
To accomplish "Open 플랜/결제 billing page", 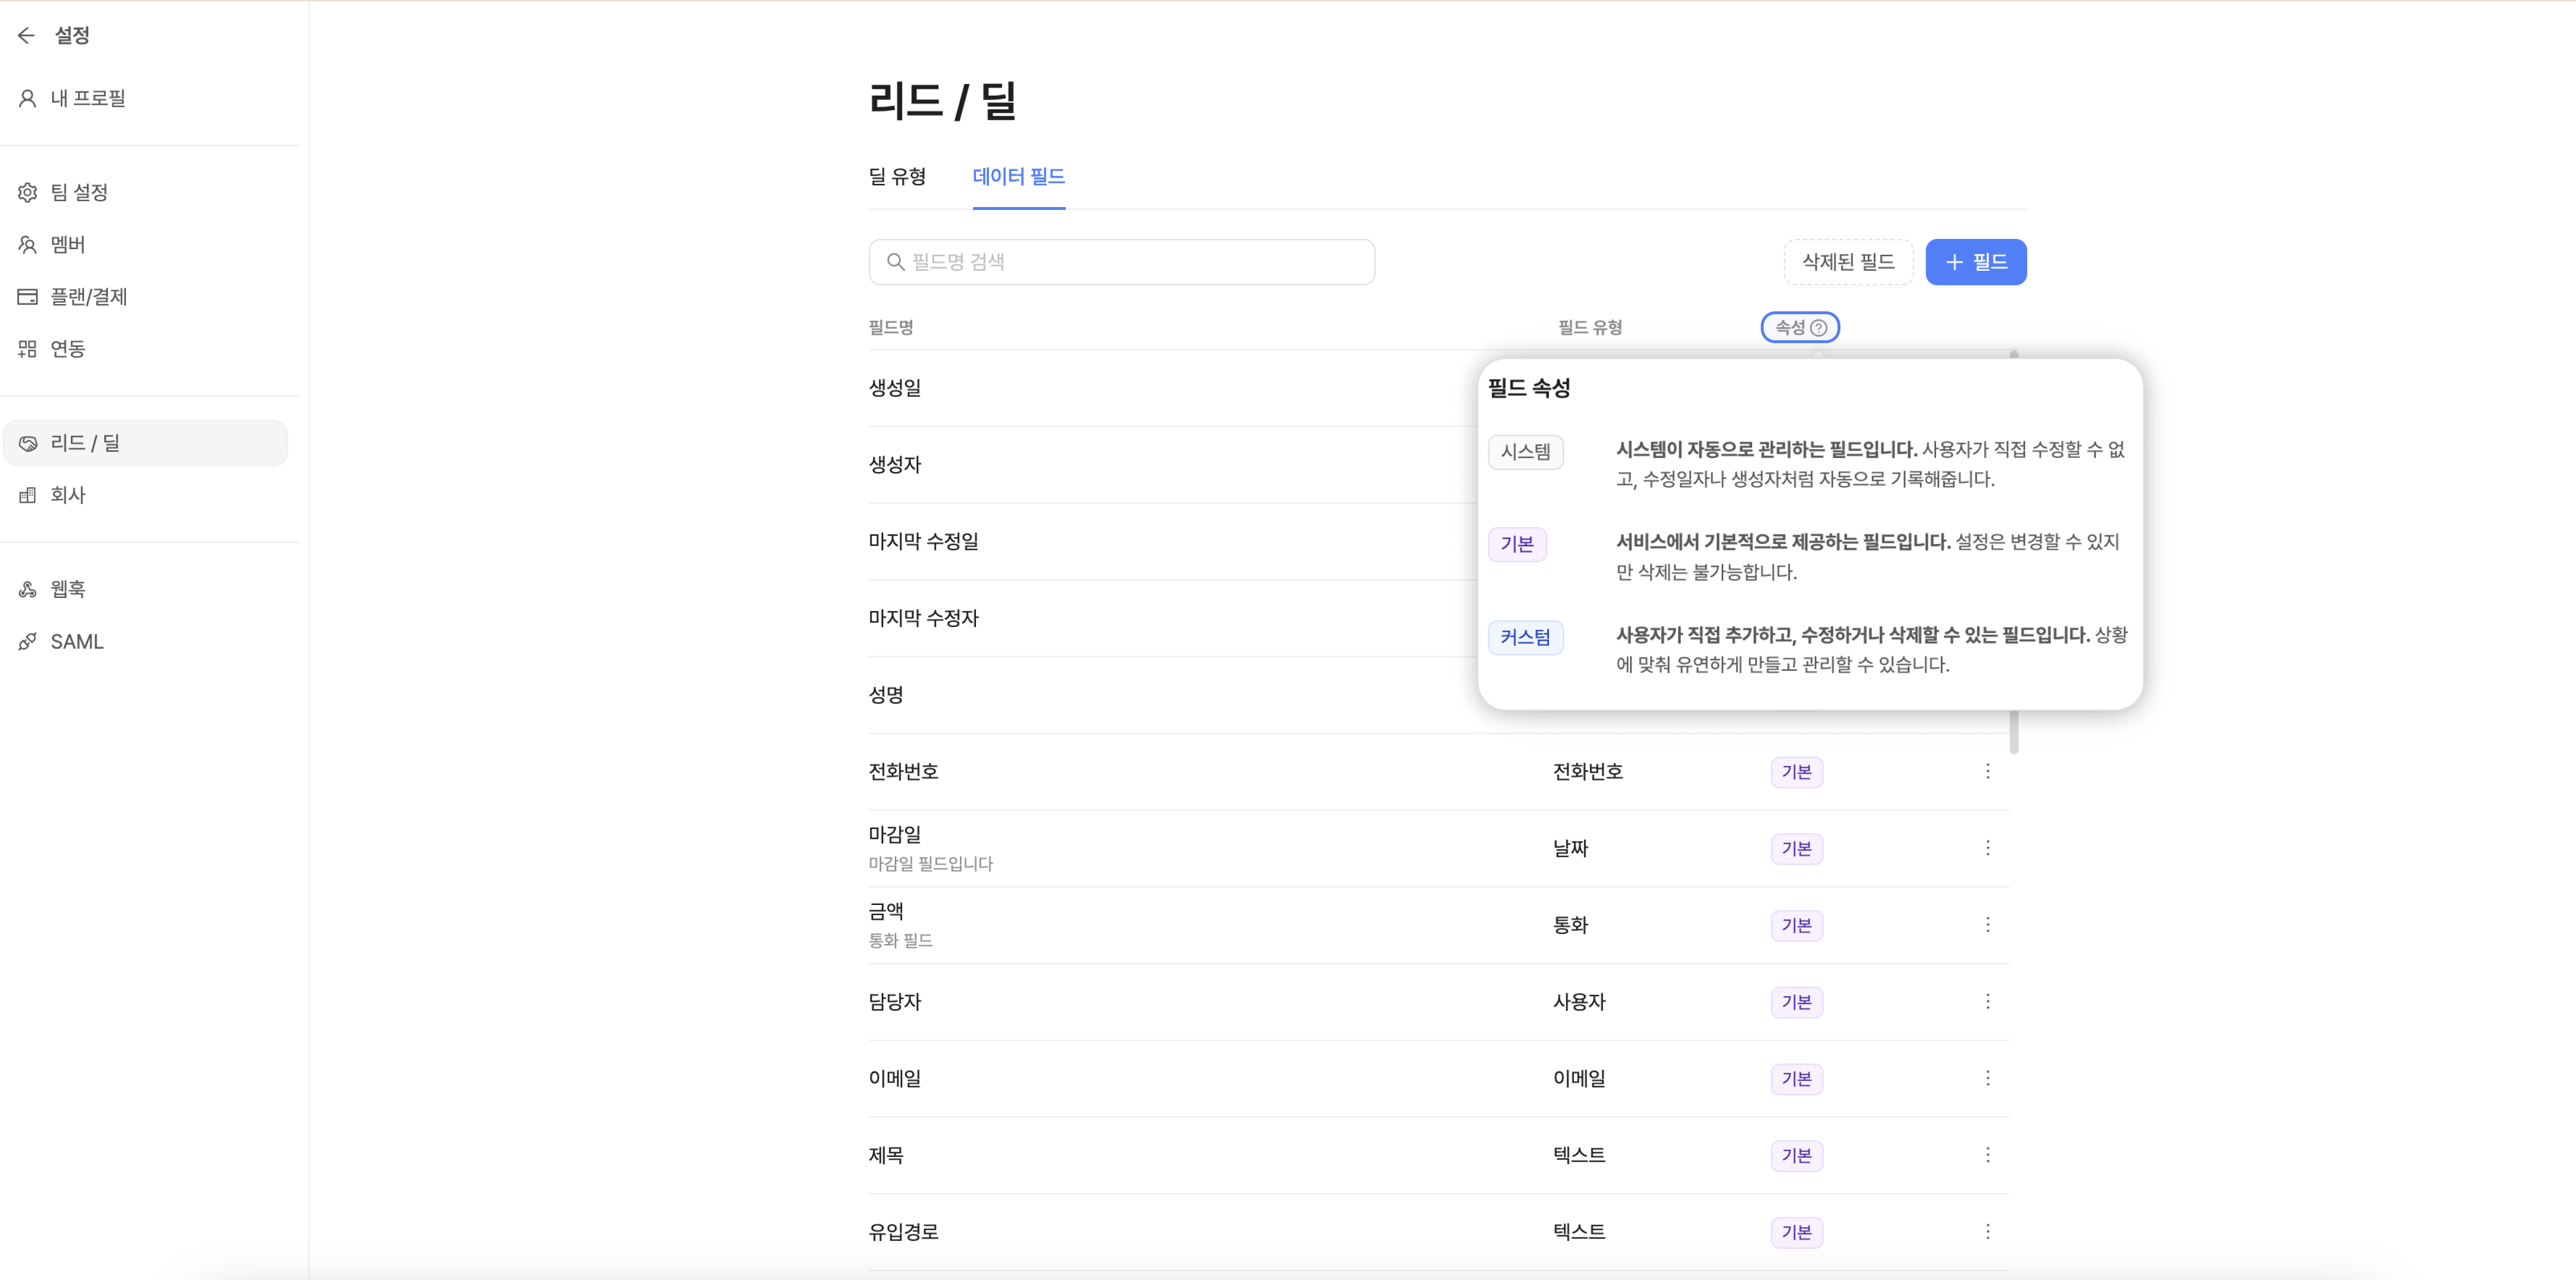I will (x=88, y=296).
